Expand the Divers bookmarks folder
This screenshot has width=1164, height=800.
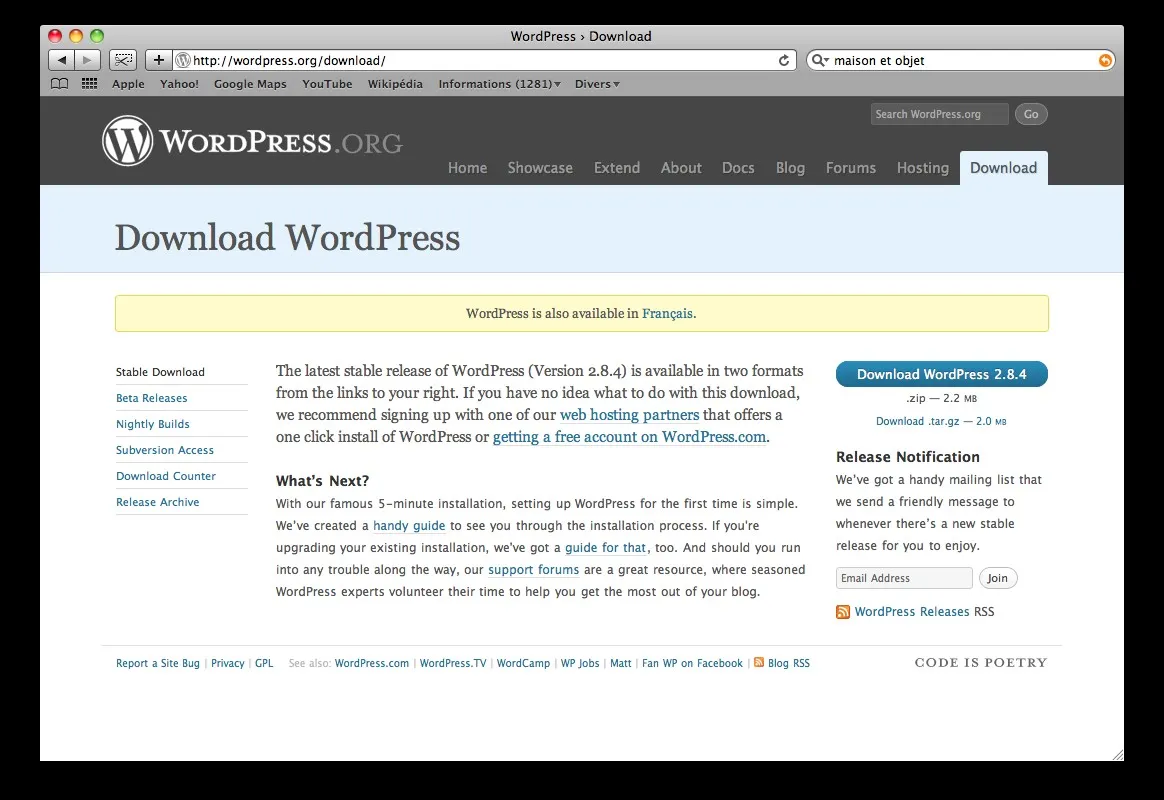click(597, 84)
